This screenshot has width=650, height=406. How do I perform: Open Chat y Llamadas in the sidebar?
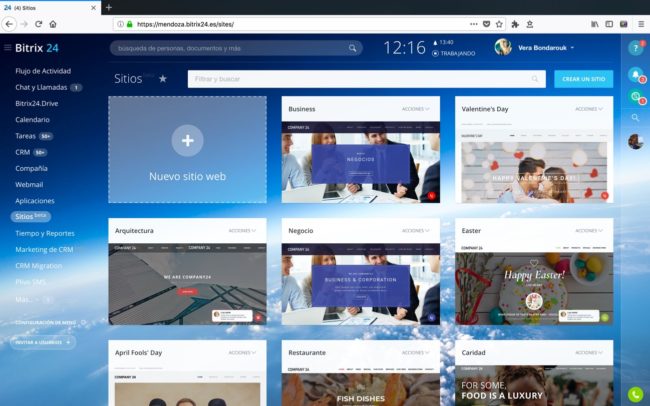coord(41,87)
